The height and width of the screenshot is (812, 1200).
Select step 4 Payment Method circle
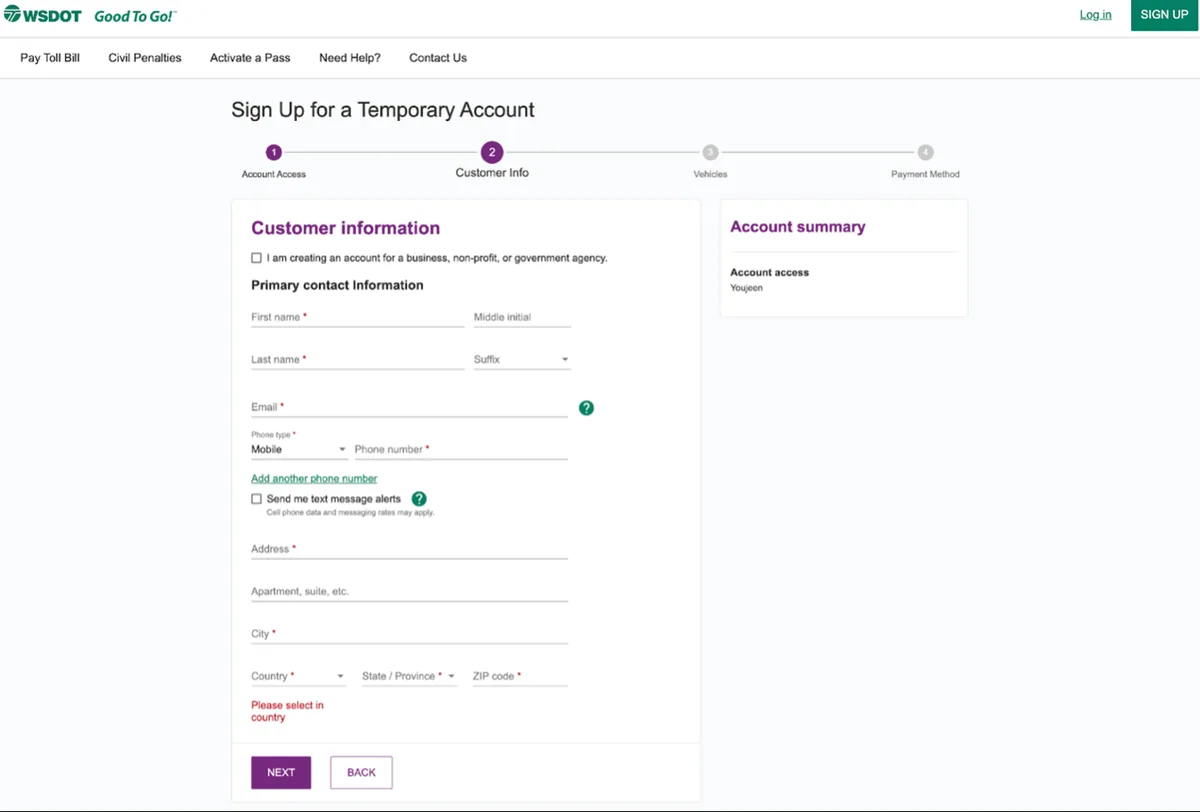point(926,152)
